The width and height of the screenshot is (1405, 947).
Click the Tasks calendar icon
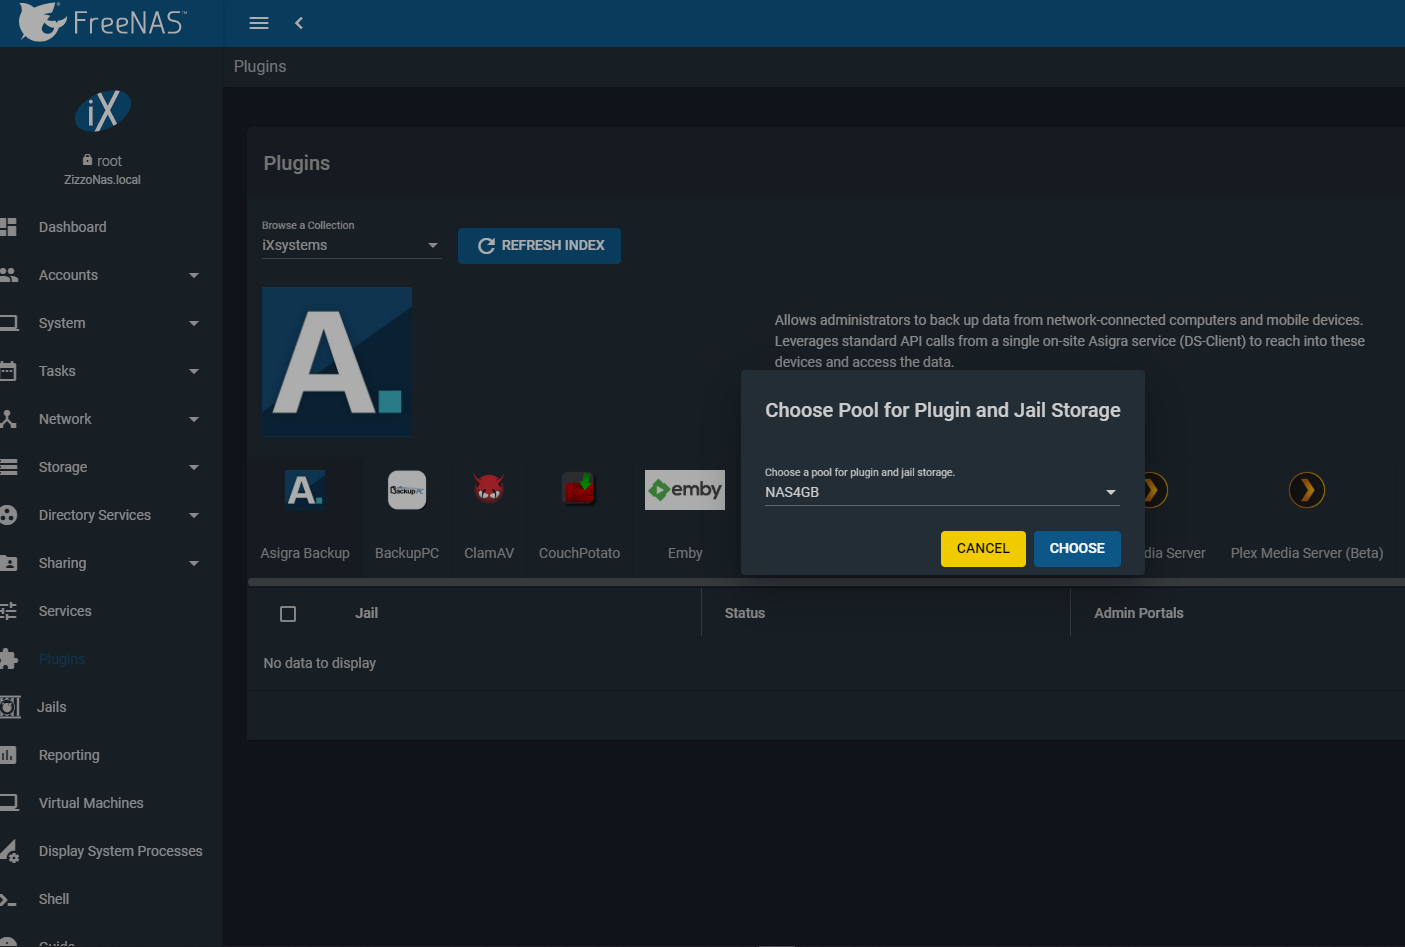8,371
